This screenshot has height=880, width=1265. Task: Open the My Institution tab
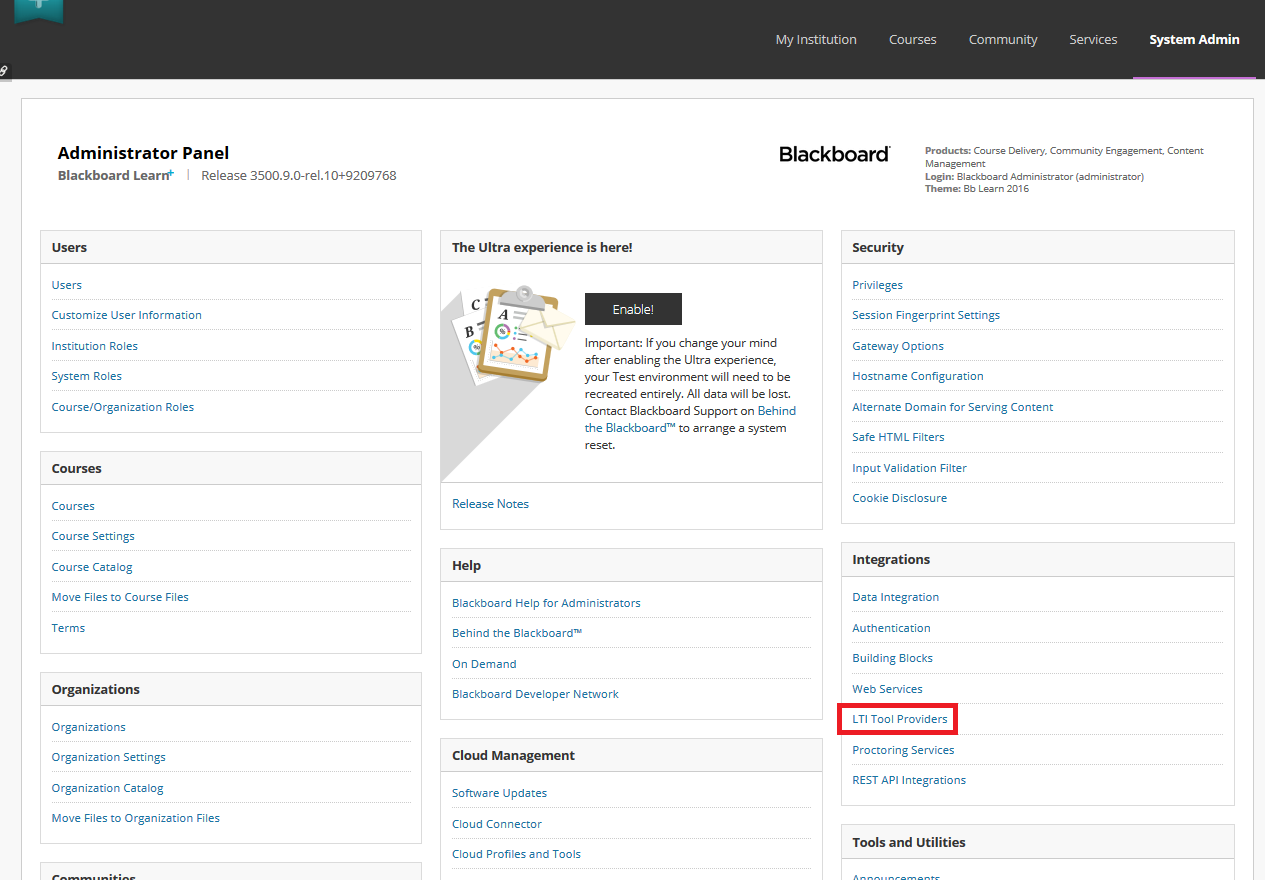point(816,40)
